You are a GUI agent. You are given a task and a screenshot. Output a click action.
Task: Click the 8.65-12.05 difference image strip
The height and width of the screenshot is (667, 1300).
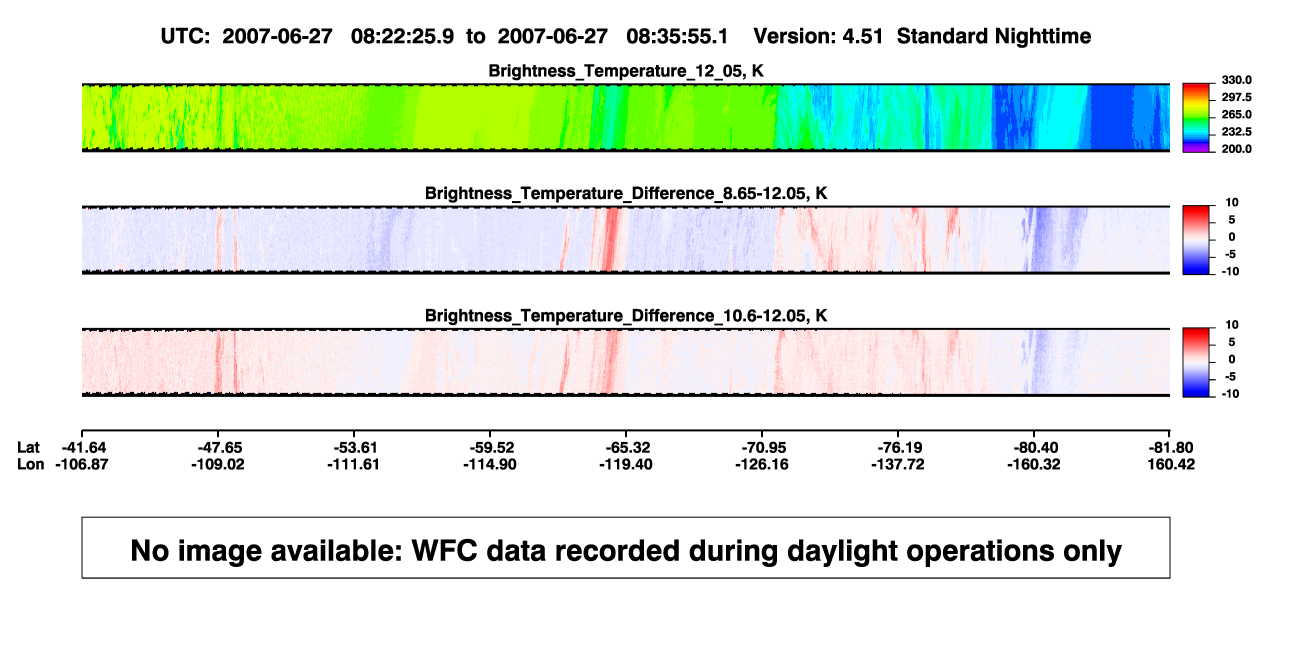pyautogui.click(x=625, y=240)
